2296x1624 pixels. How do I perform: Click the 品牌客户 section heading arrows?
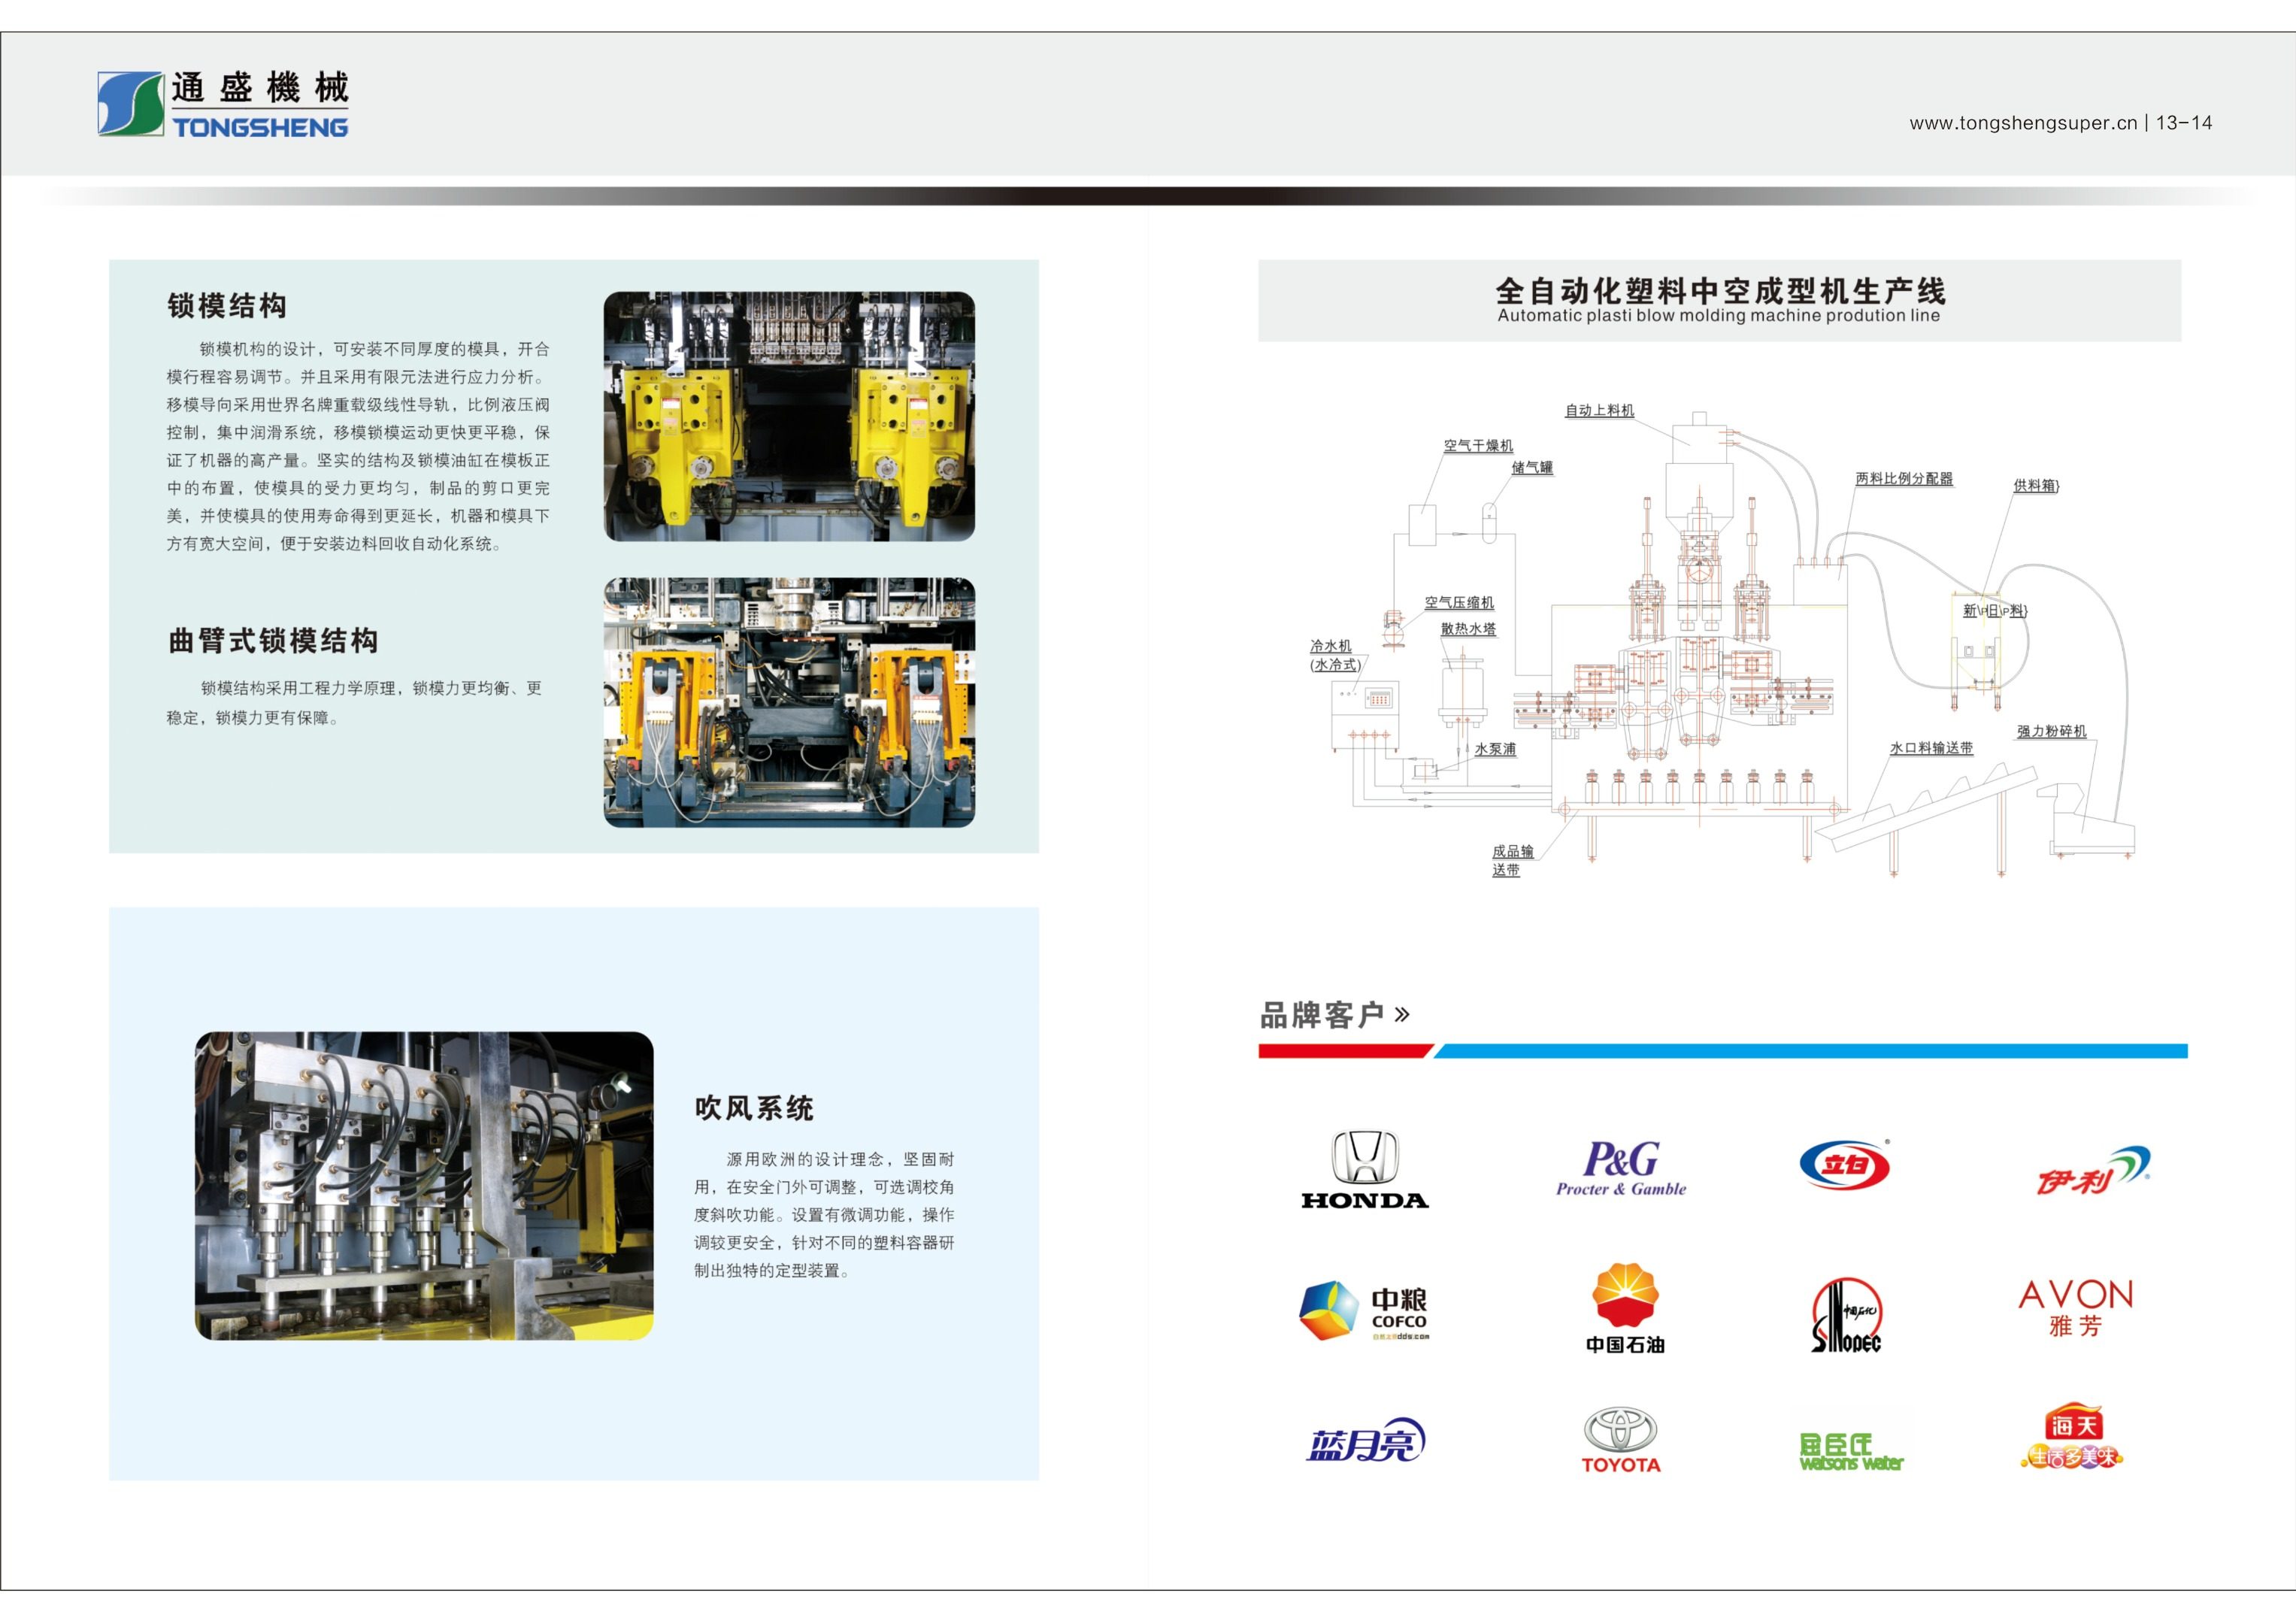(1402, 1015)
